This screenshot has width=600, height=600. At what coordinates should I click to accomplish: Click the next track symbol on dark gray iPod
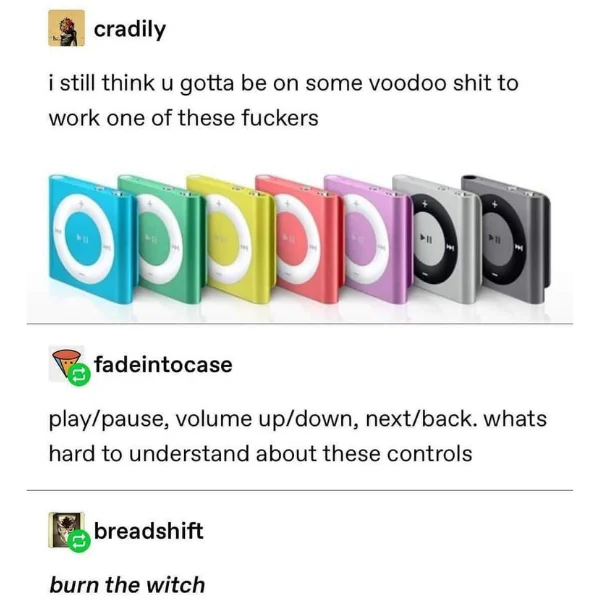click(x=519, y=247)
